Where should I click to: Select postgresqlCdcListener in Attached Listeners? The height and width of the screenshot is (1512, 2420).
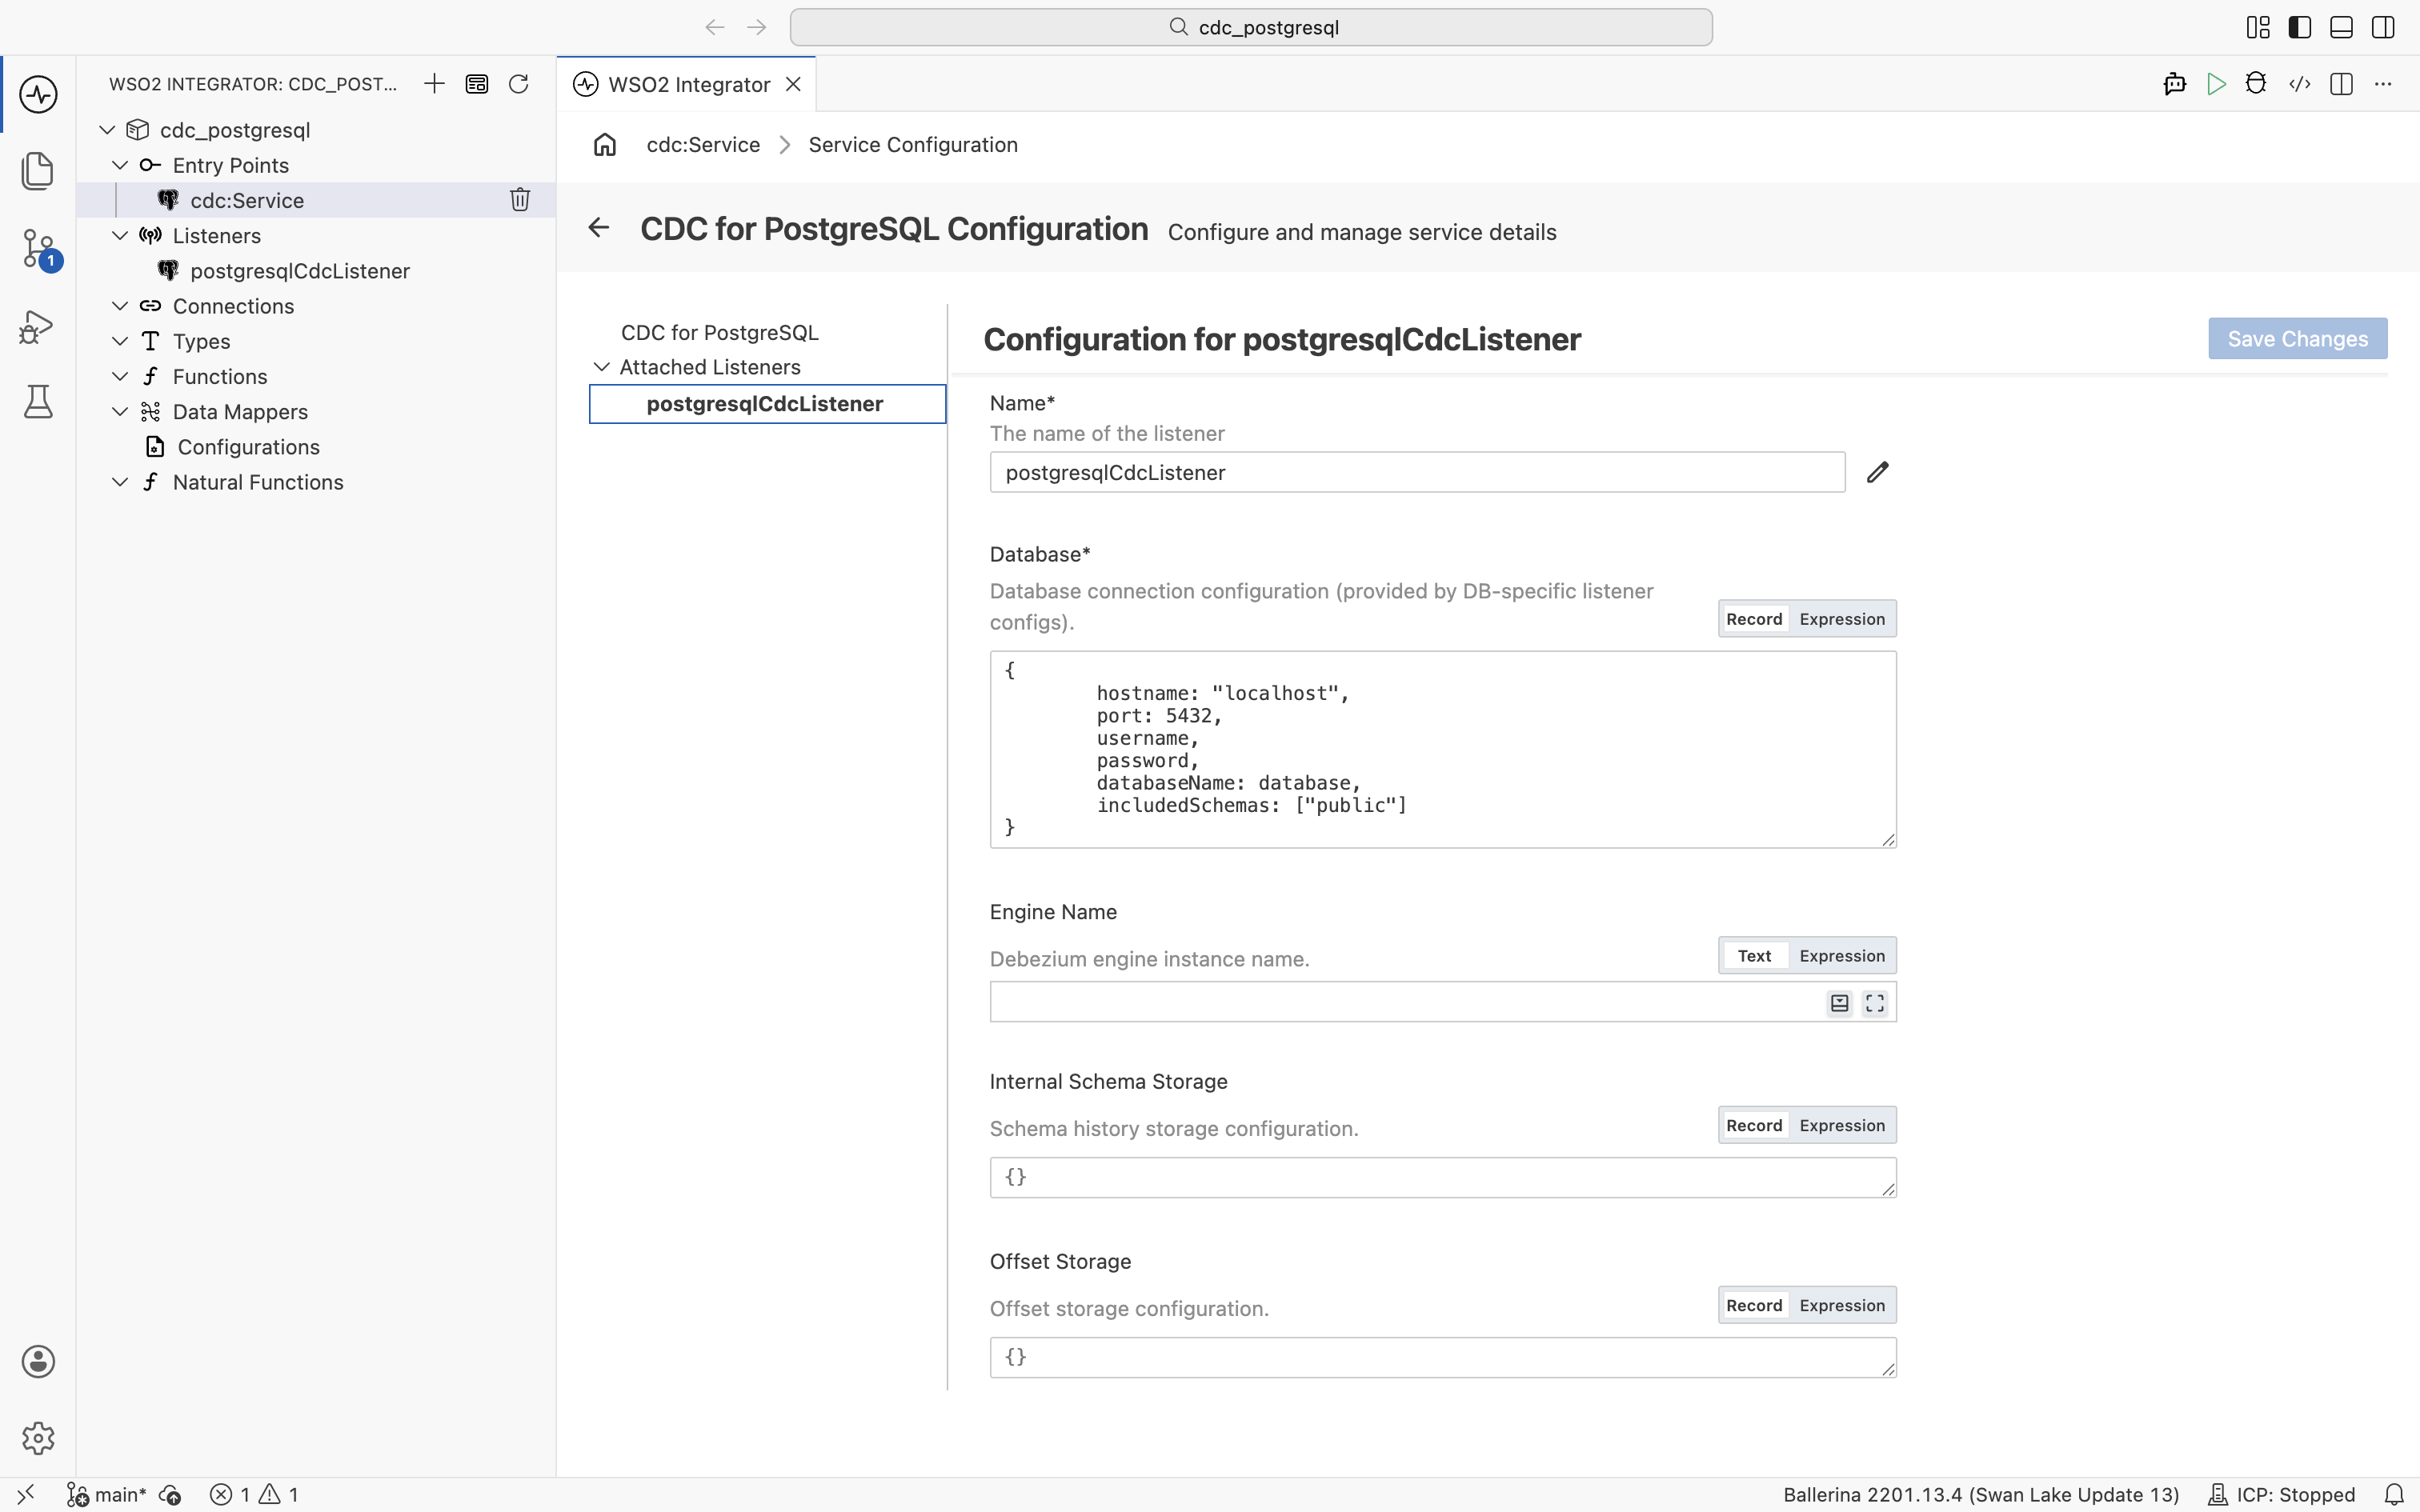pos(767,404)
